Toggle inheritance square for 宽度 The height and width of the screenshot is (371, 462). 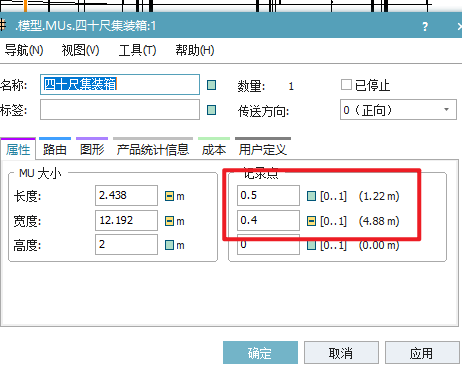[169, 221]
